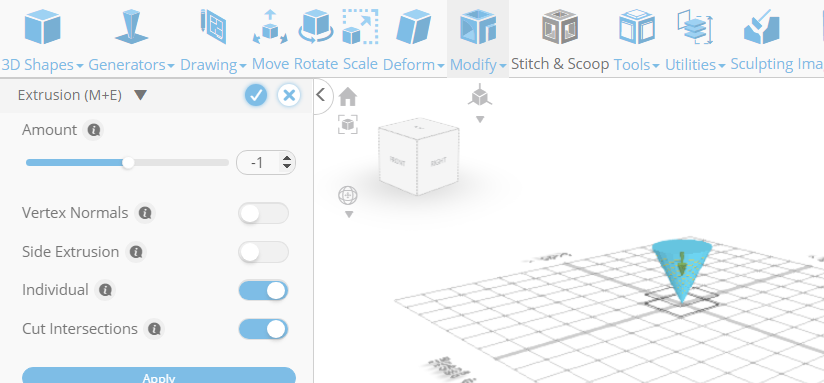
Task: Open the Generators dropdown menu
Action: point(131,65)
